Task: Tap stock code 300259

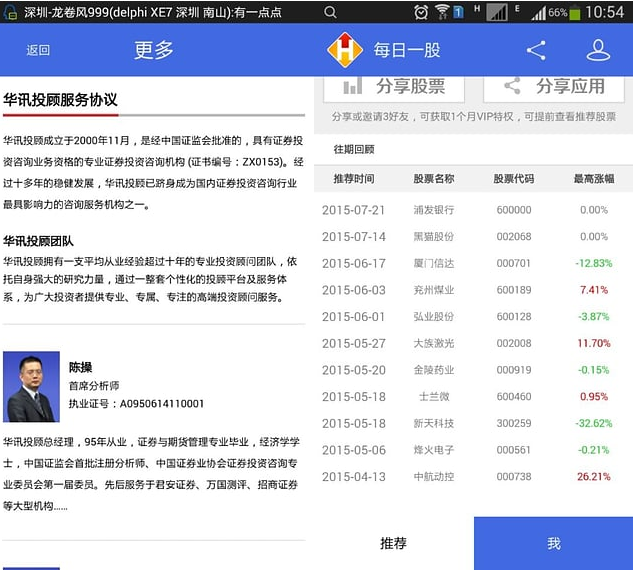Action: point(514,423)
